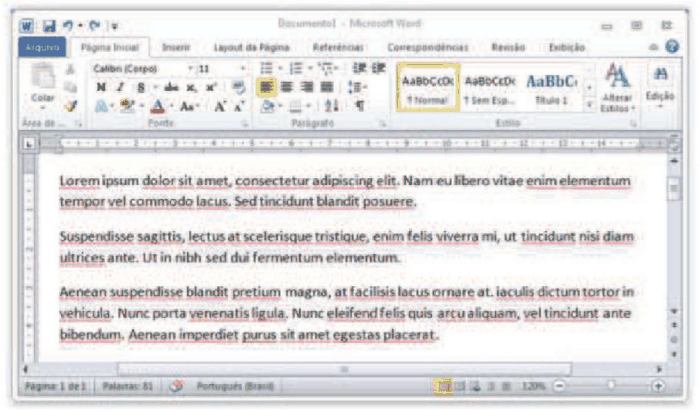Click the Format Painter brush icon
699x412 pixels.
tap(70, 106)
